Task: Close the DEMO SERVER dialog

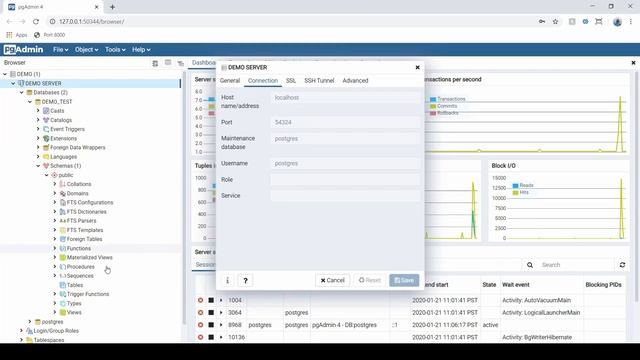Action: pos(417,67)
